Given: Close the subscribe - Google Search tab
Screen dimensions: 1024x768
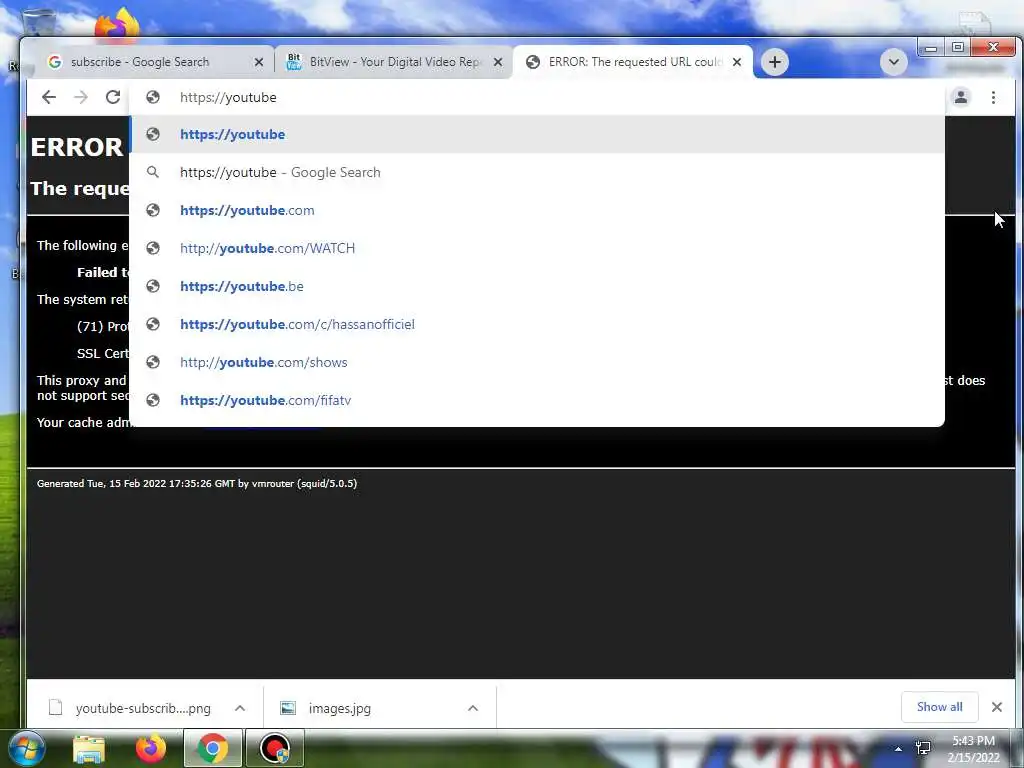Looking at the screenshot, I should pyautogui.click(x=259, y=62).
